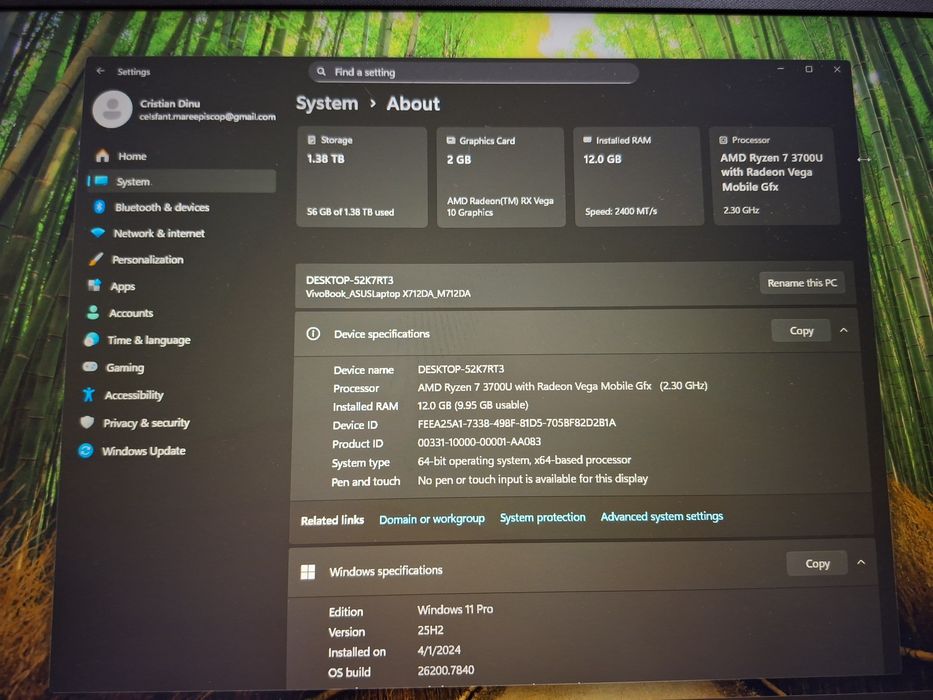Click the Windows logo beside Windows specifications
This screenshot has width=933, height=700.
click(308, 572)
